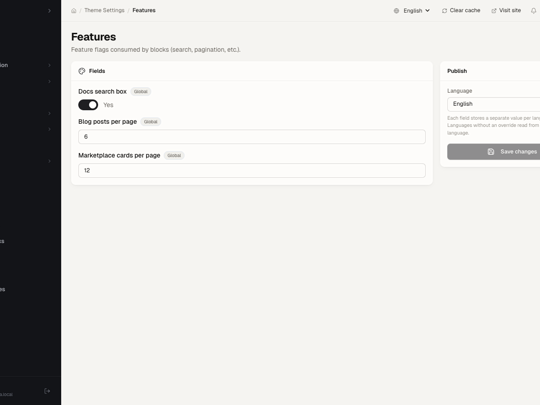Go to dashboard via home breadcrumb icon
540x405 pixels.
pyautogui.click(x=74, y=11)
